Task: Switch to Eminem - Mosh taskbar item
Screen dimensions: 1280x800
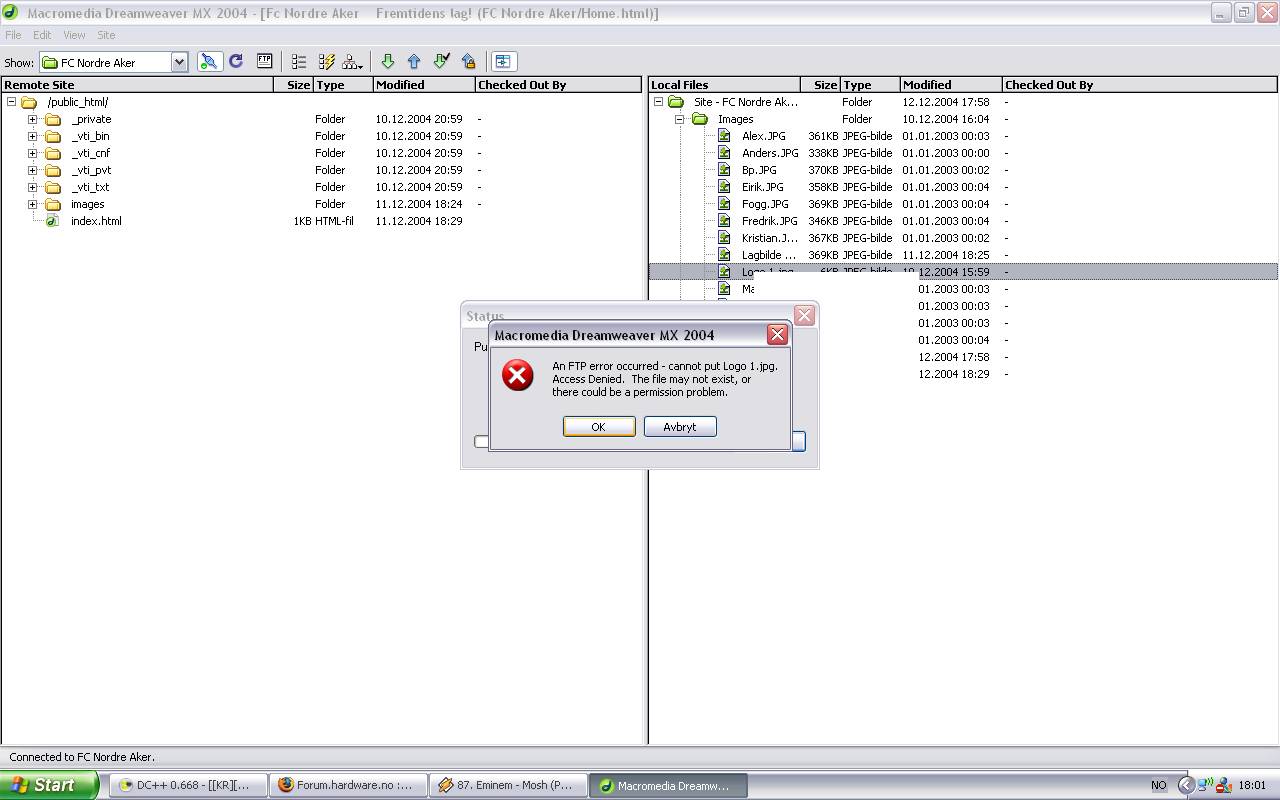Action: click(507, 785)
